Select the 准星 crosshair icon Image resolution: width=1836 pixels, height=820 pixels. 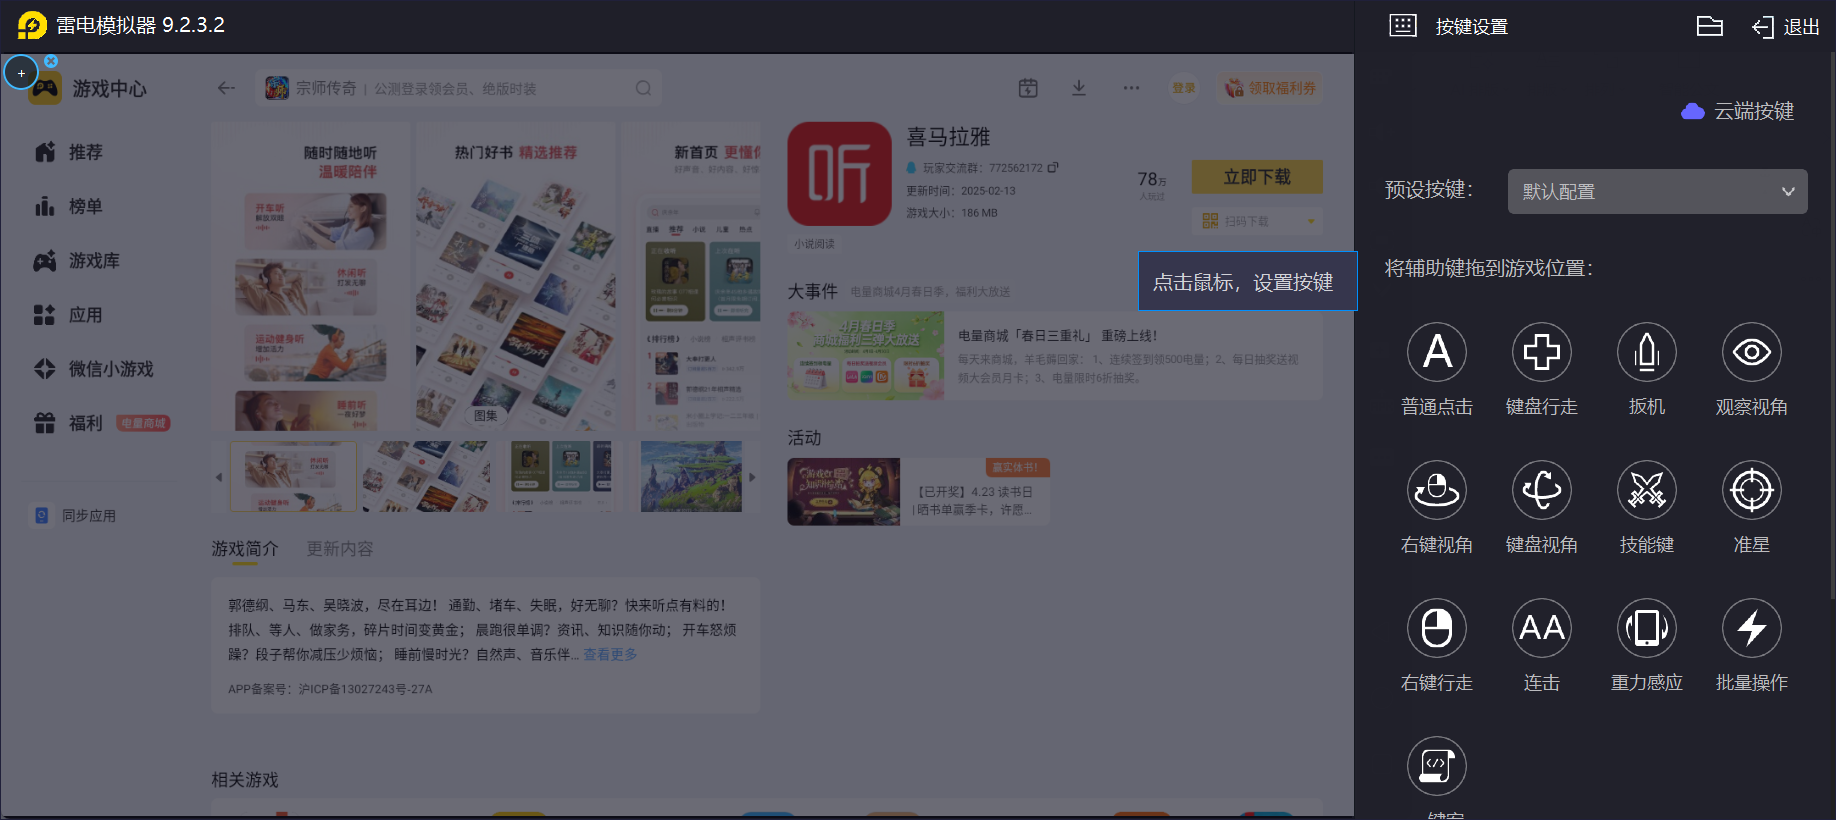[x=1751, y=490]
